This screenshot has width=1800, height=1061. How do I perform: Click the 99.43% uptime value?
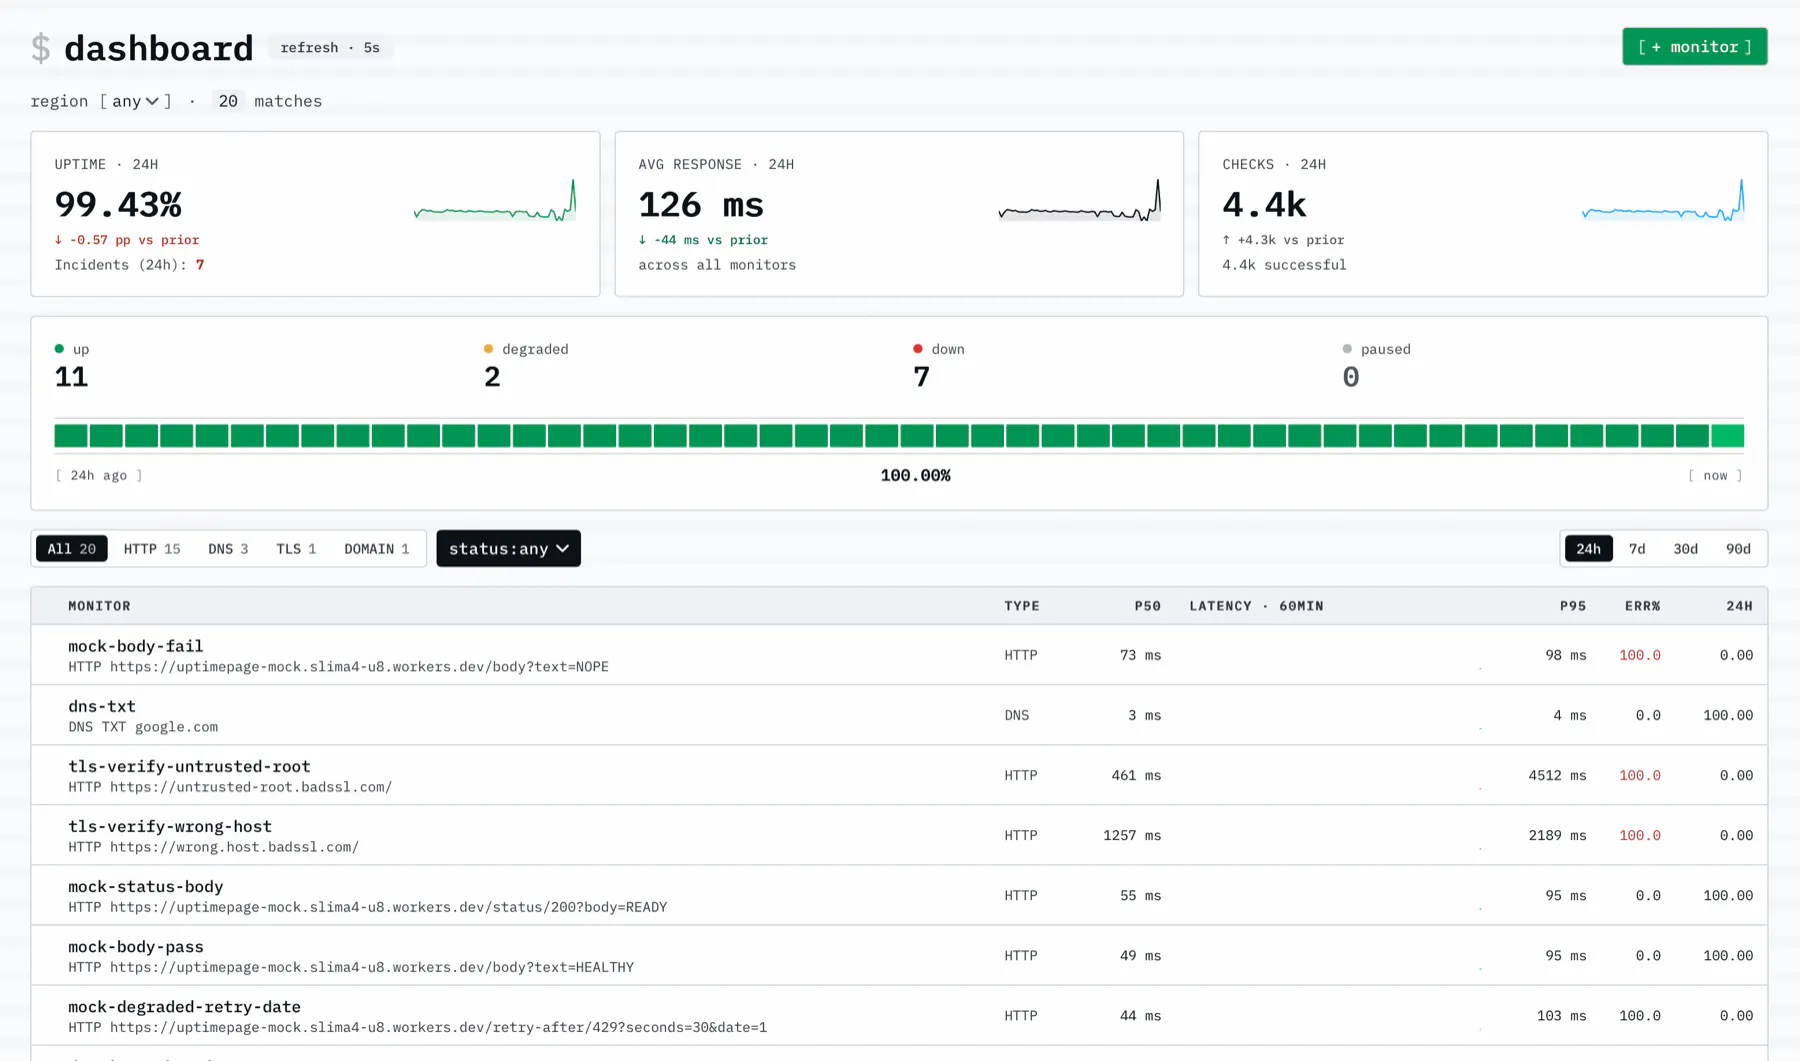coord(118,204)
